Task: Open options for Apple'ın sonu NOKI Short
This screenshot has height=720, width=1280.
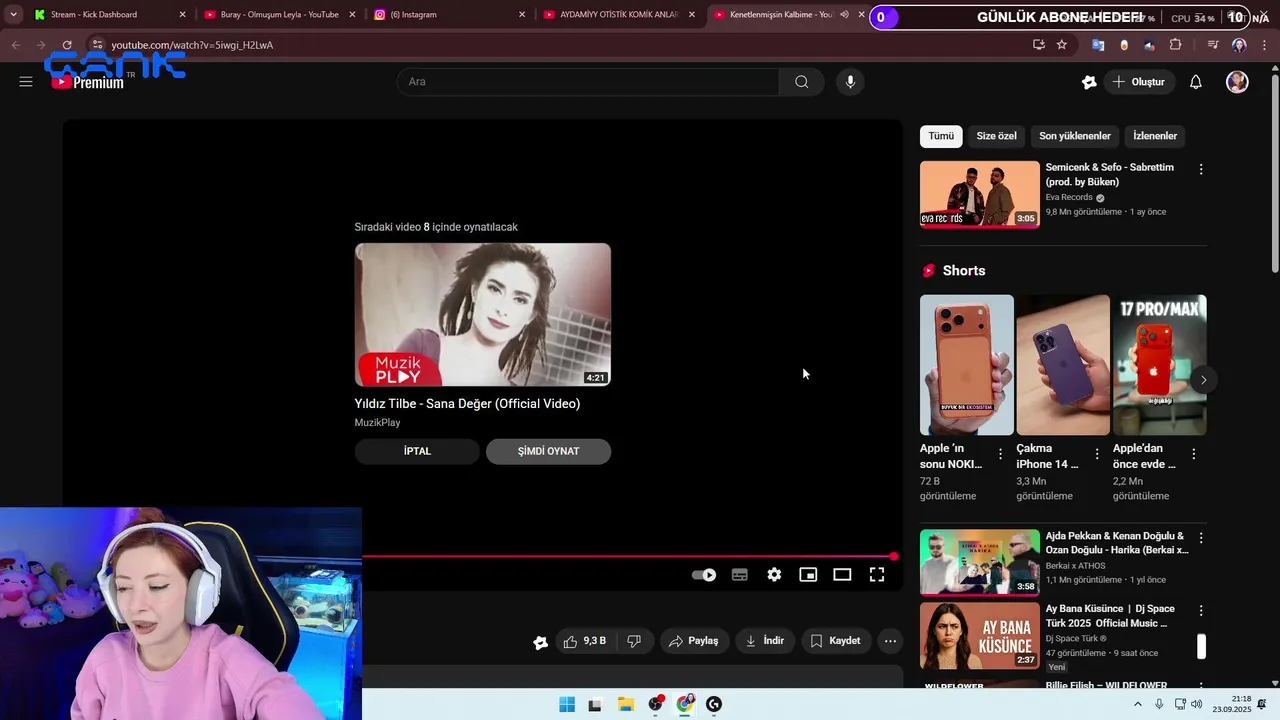Action: pos(1000,454)
